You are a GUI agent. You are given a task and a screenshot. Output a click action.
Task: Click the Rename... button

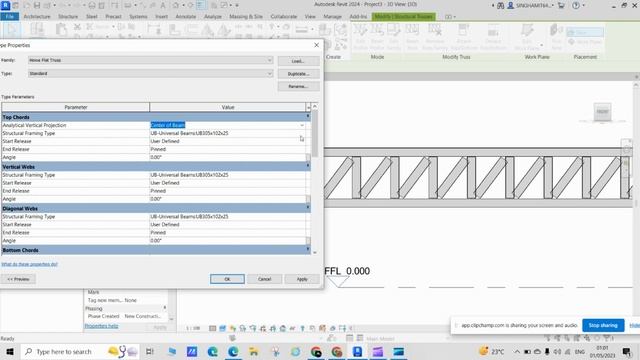pyautogui.click(x=298, y=87)
